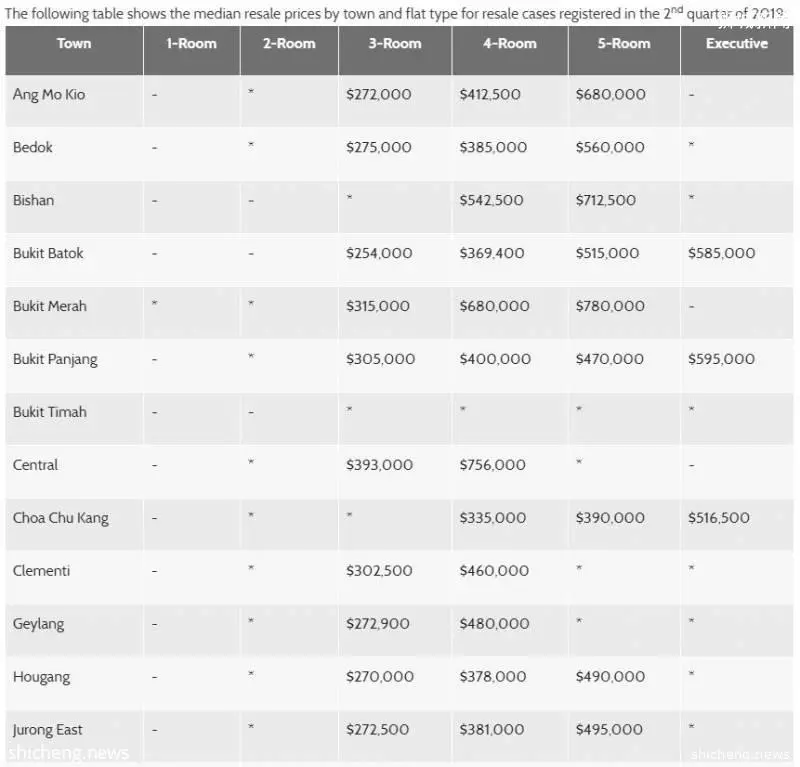
Task: Click Jurong East 5-Room price $495,000
Action: pyautogui.click(x=609, y=730)
